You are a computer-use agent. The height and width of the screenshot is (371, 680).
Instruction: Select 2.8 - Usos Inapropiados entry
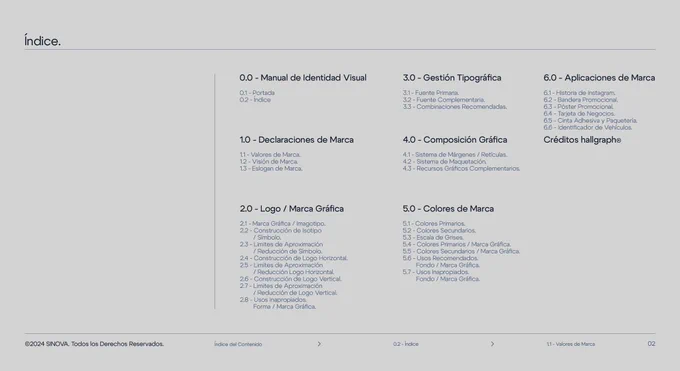tap(278, 303)
